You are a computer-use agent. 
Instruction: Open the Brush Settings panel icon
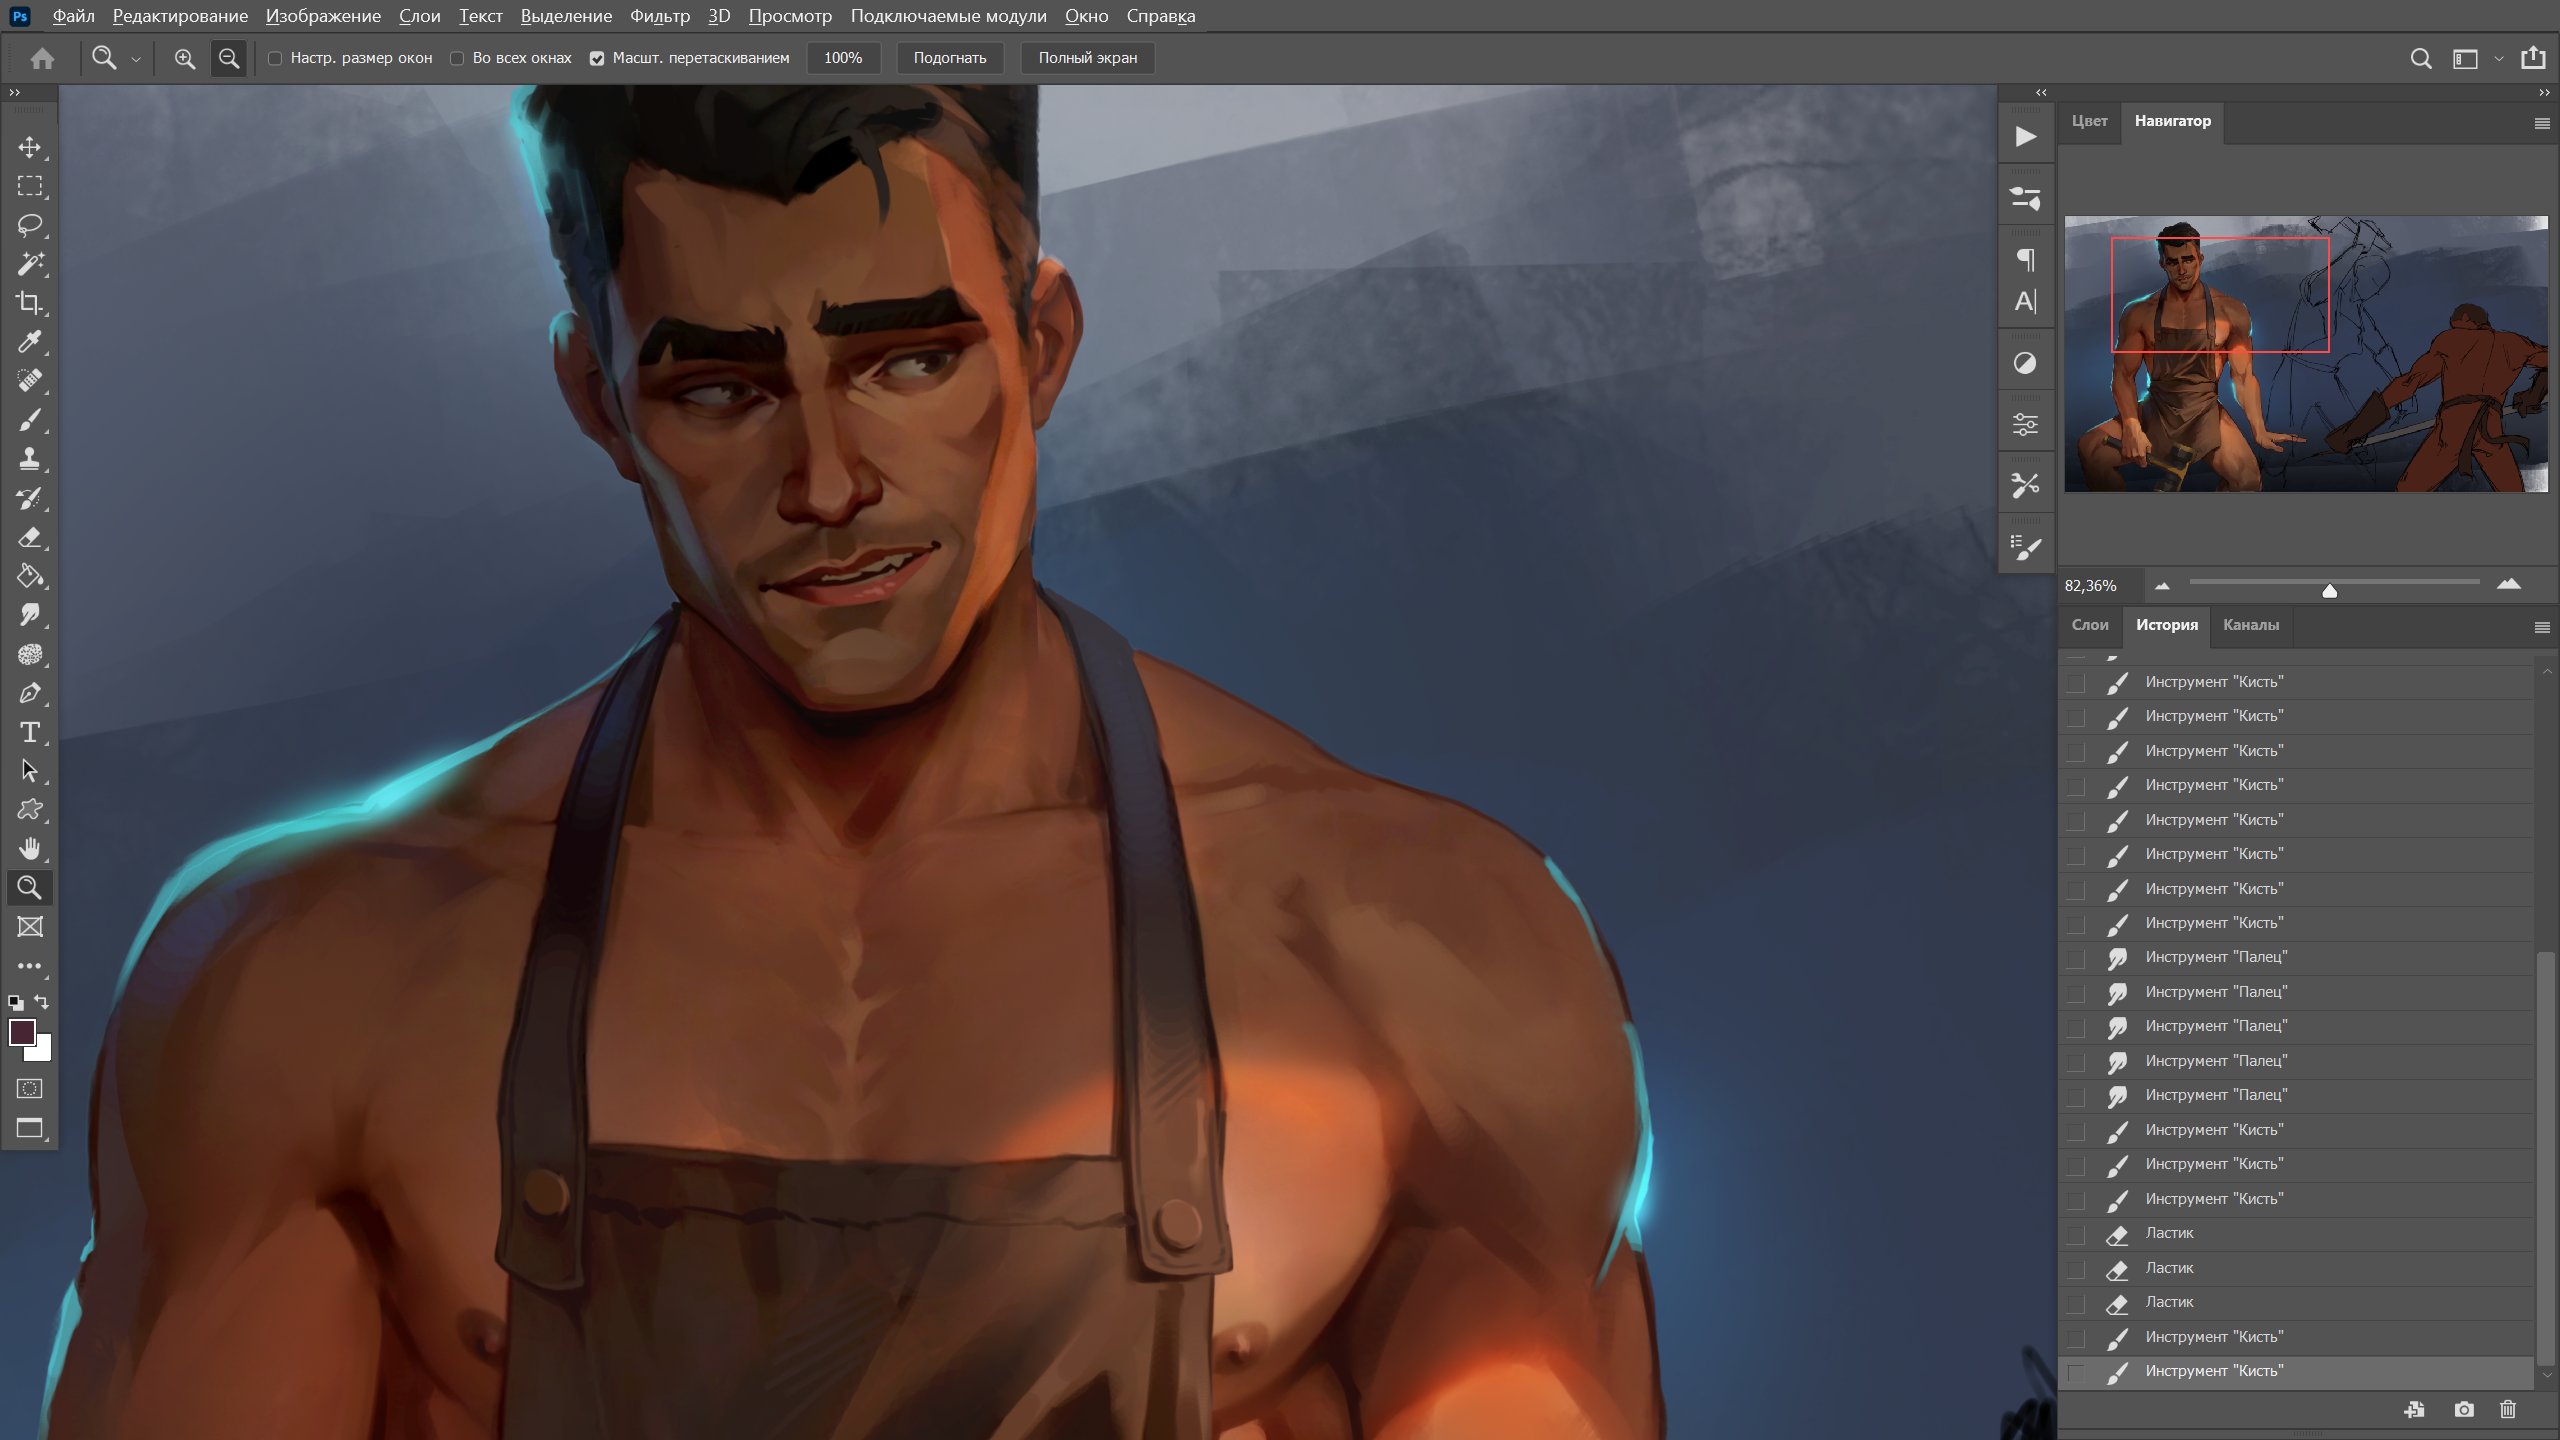click(x=2025, y=548)
